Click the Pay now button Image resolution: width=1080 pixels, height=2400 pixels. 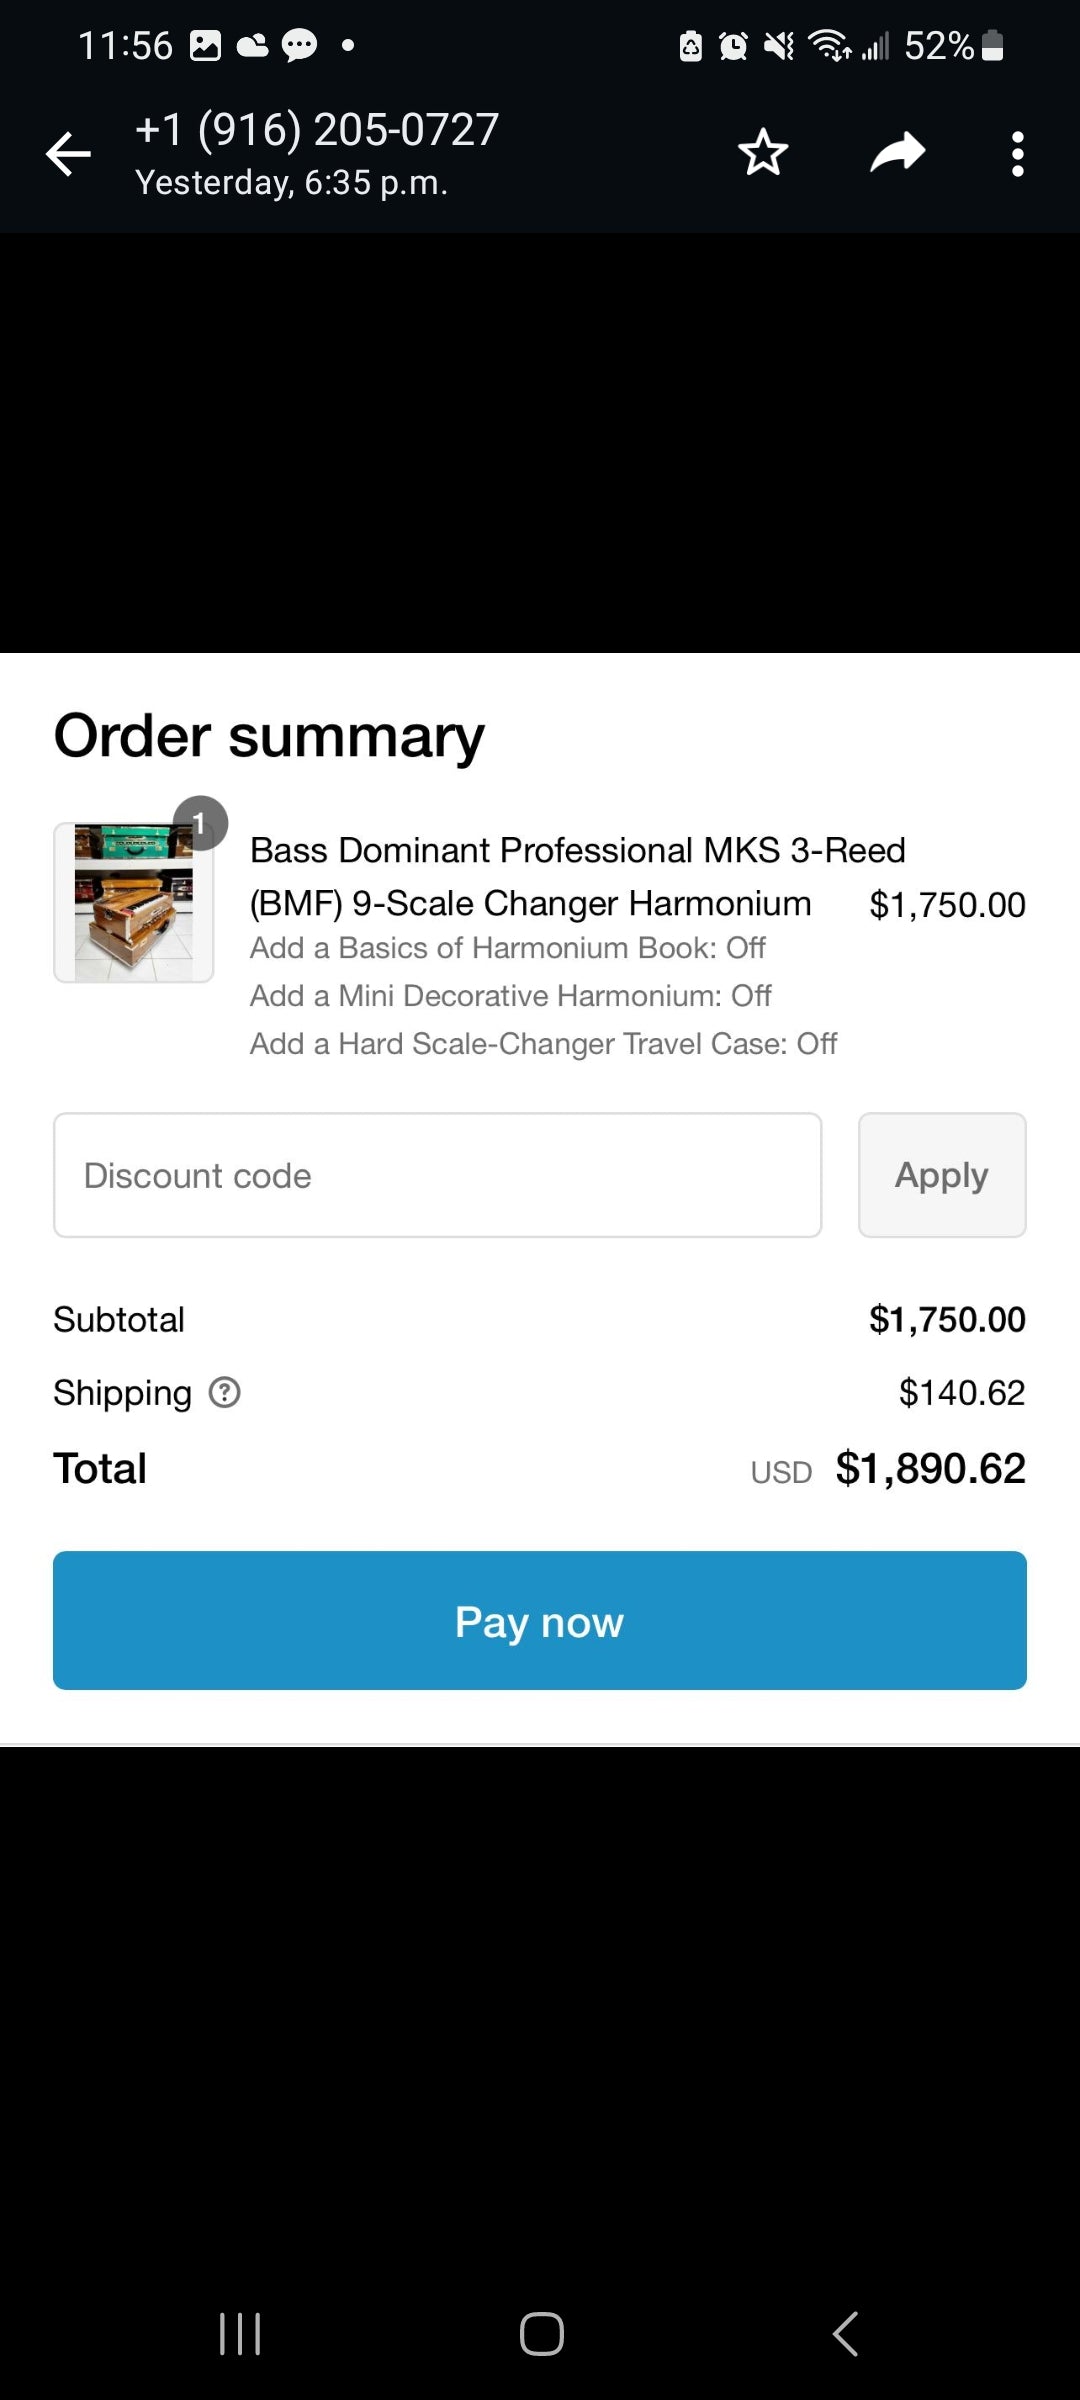point(540,1620)
